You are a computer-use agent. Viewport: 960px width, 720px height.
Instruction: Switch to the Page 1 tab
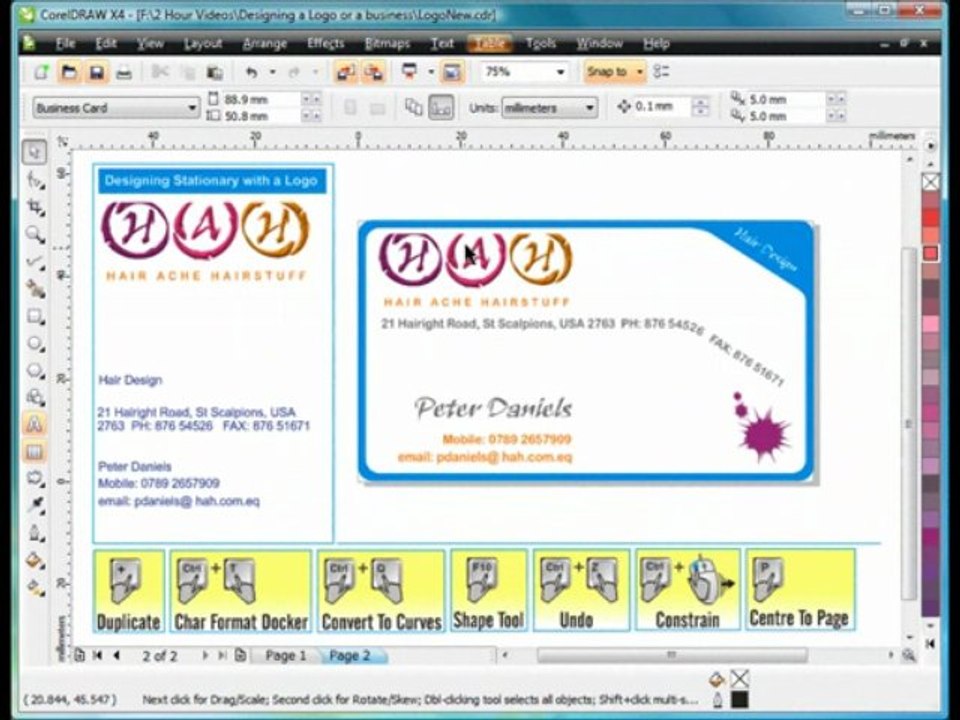pos(285,656)
